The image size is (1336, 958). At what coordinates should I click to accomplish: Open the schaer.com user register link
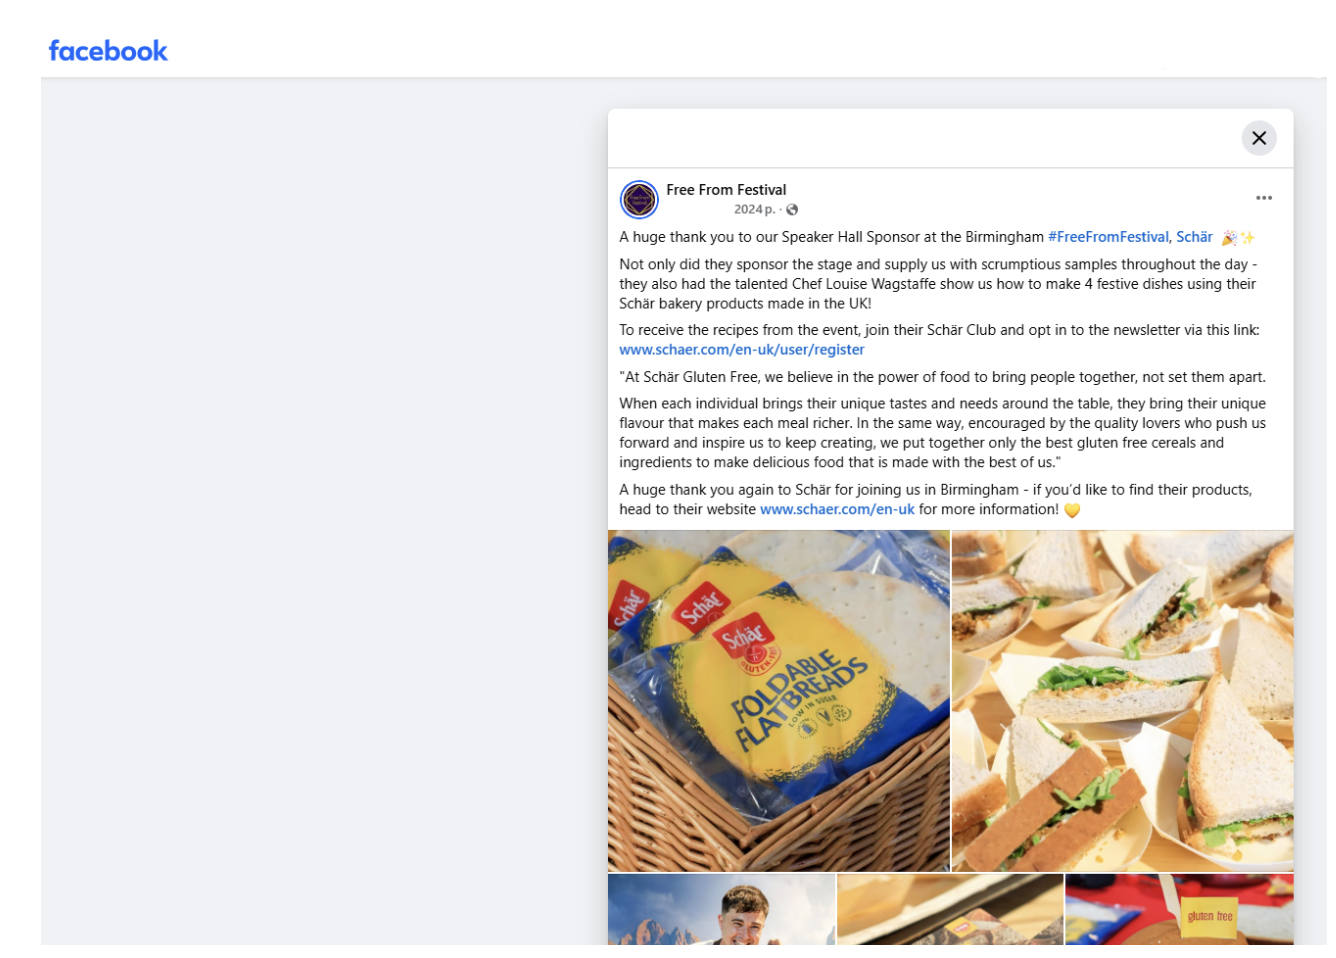pos(742,350)
